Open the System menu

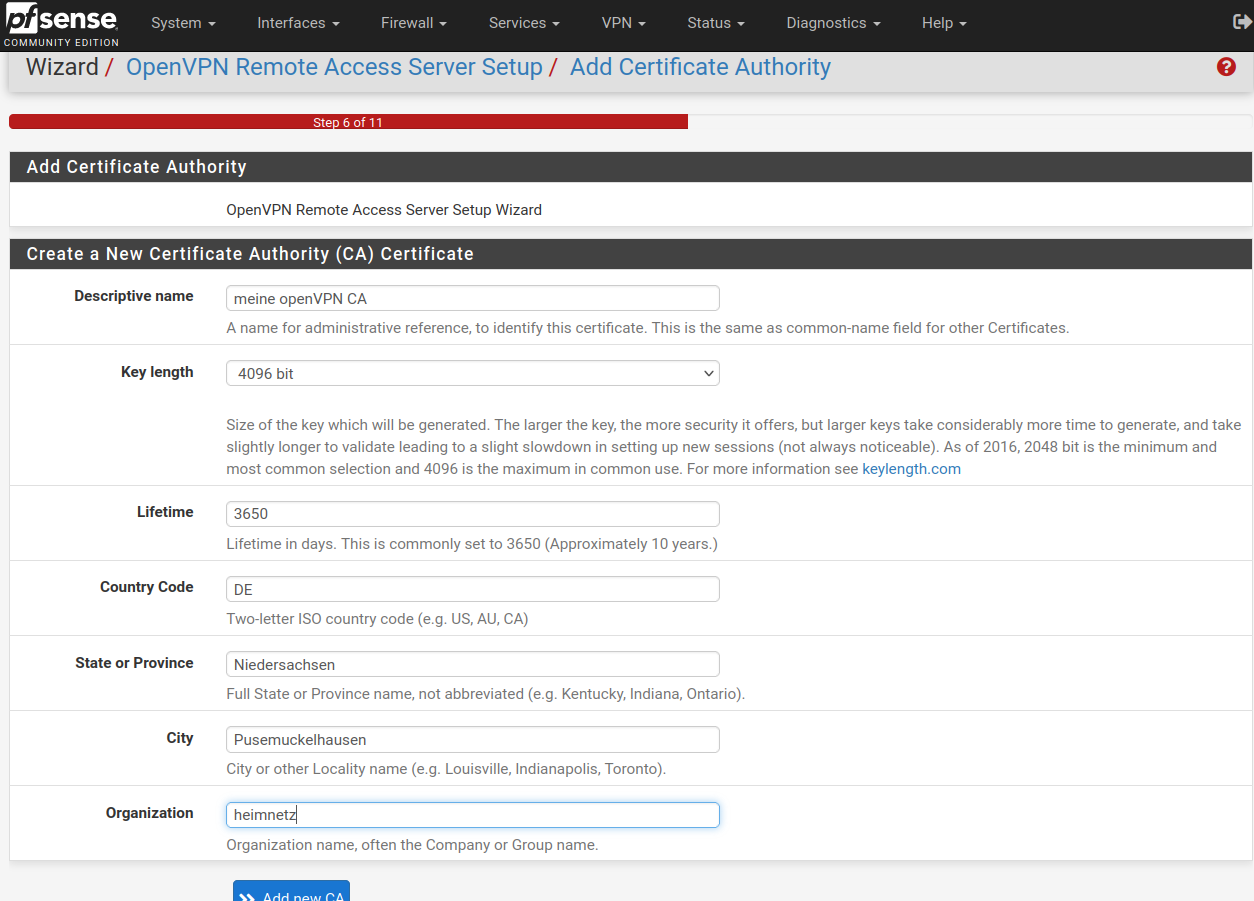(x=183, y=23)
